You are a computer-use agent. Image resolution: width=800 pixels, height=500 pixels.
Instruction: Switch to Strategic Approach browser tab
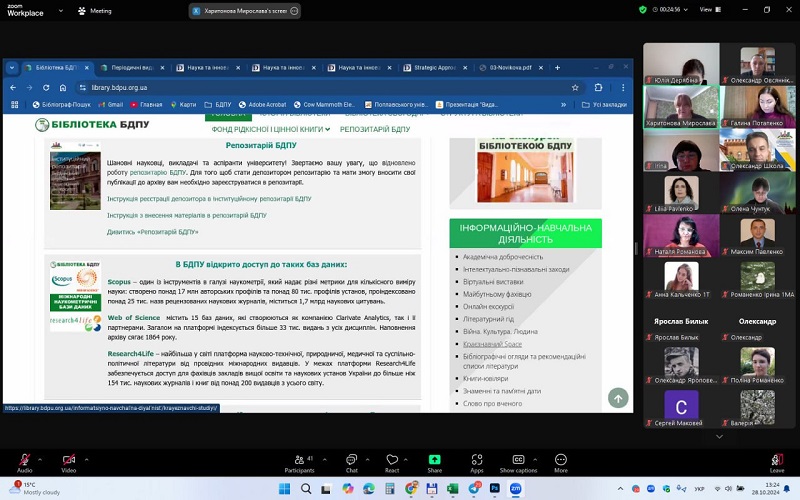click(x=435, y=67)
